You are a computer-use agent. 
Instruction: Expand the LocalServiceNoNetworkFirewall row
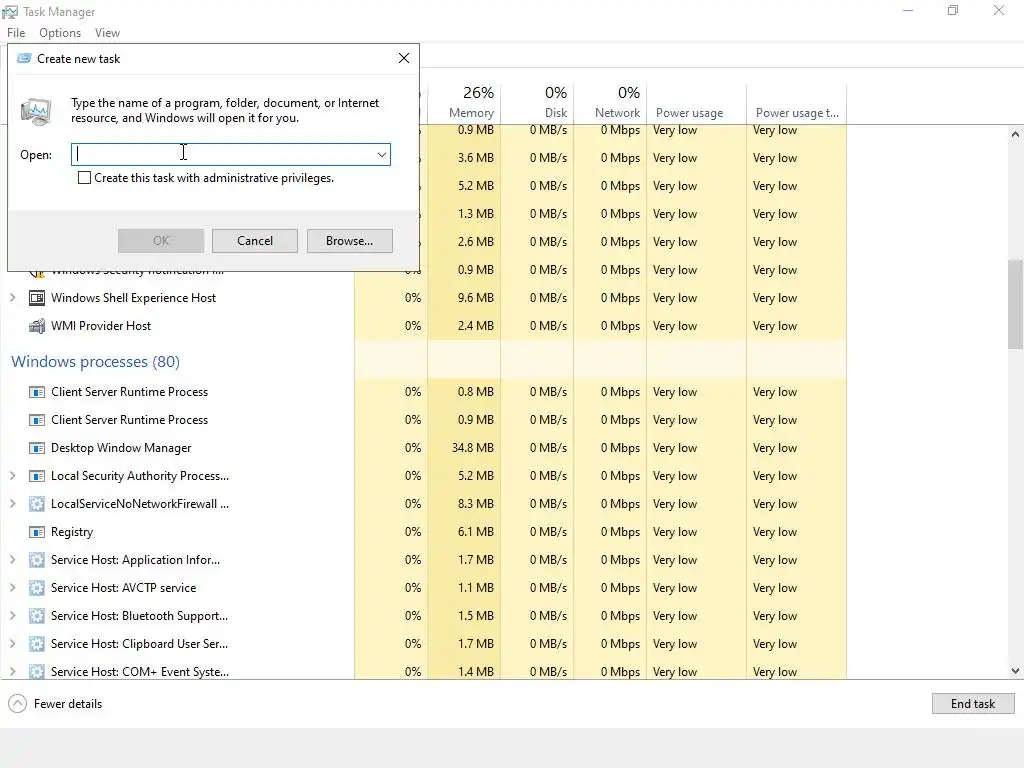(12, 504)
